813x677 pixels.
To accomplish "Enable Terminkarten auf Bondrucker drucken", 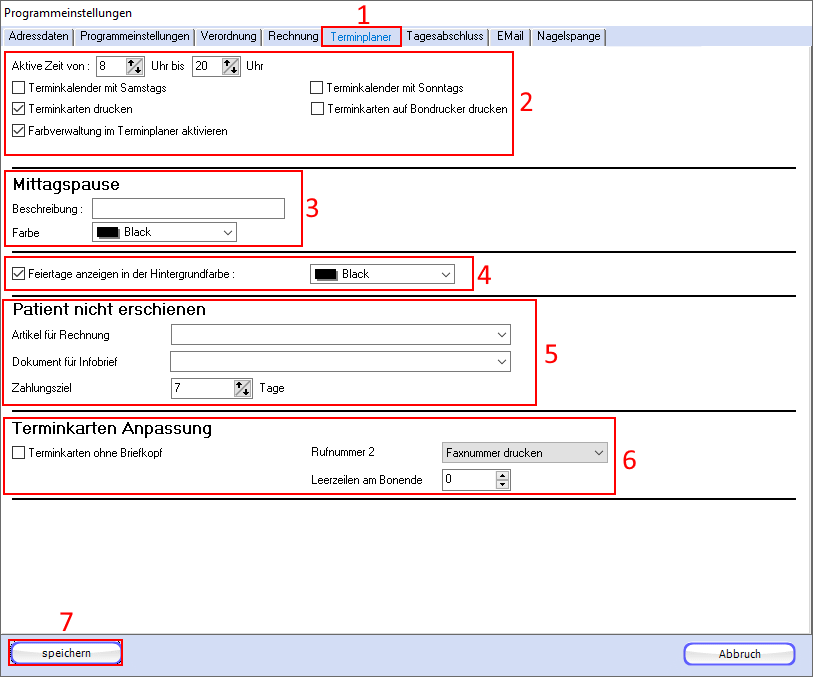I will (x=317, y=109).
